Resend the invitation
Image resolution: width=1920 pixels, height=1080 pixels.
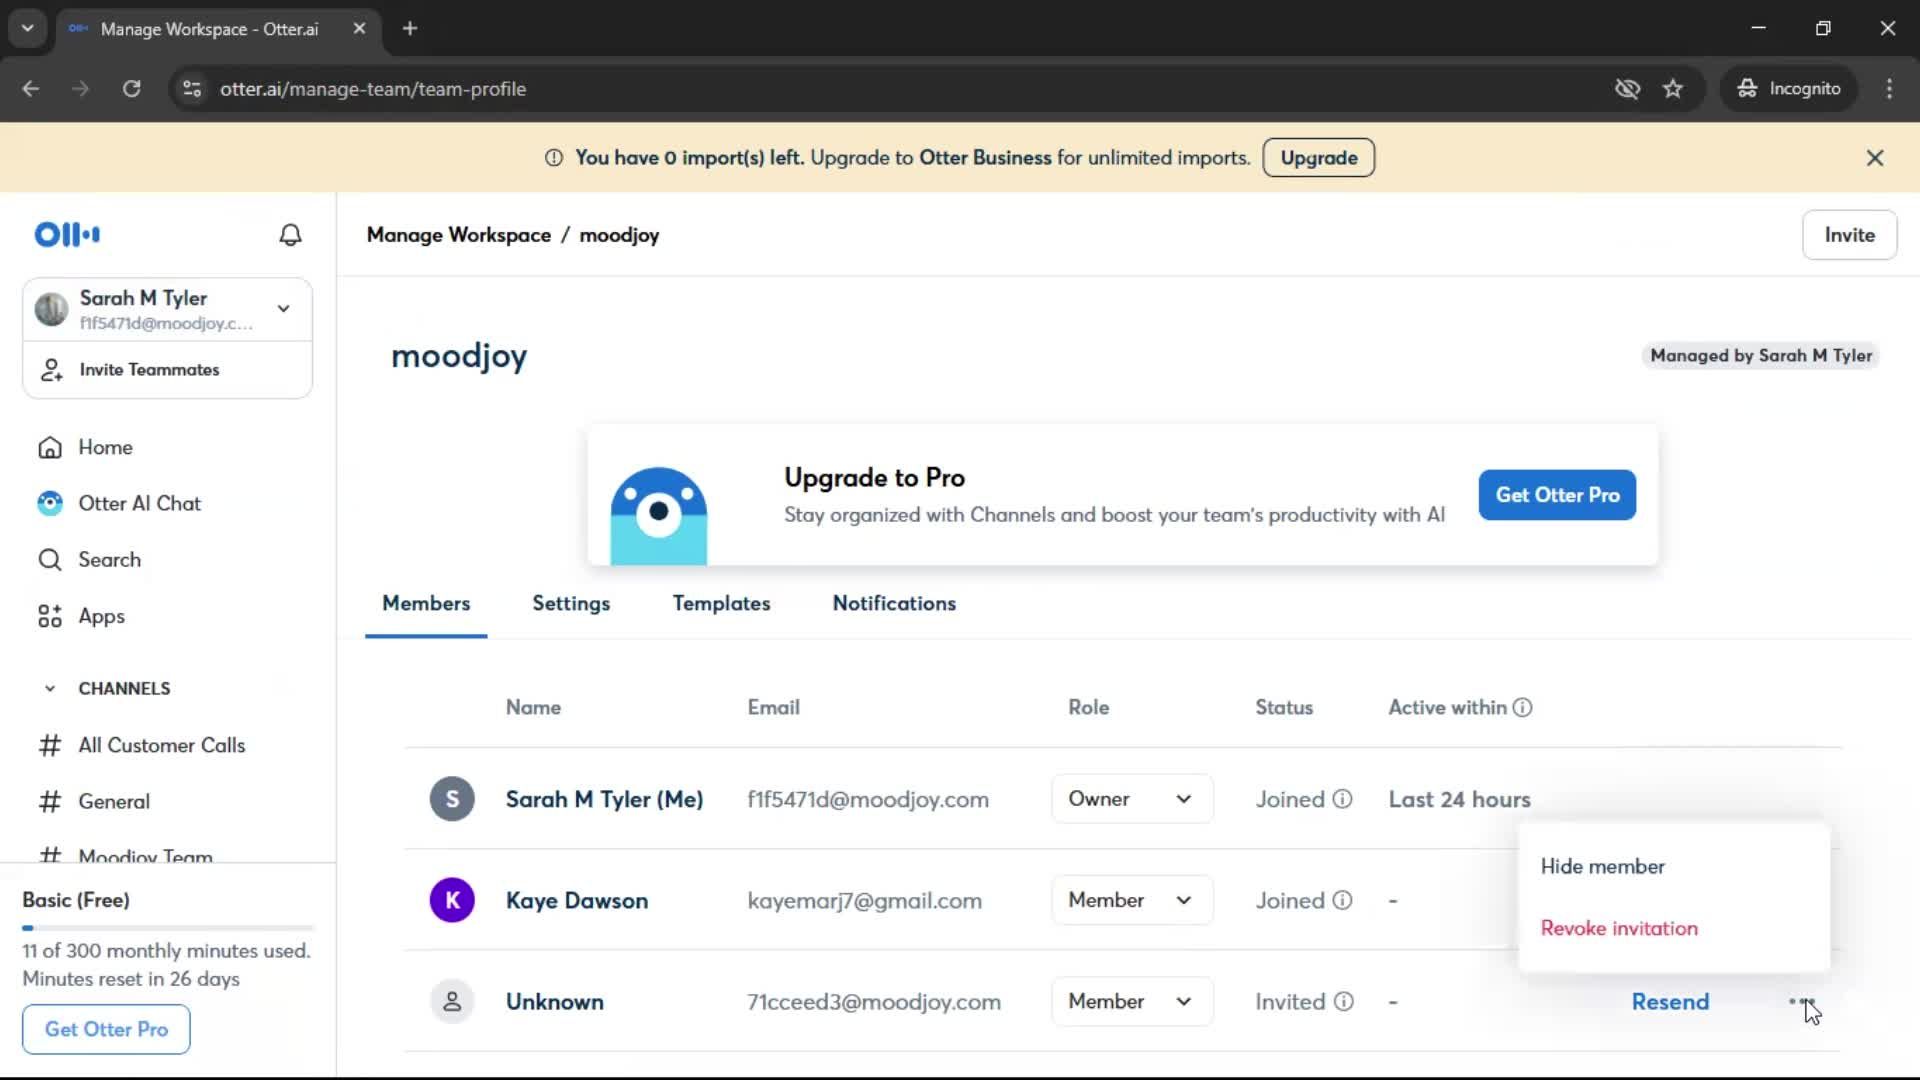point(1670,1001)
